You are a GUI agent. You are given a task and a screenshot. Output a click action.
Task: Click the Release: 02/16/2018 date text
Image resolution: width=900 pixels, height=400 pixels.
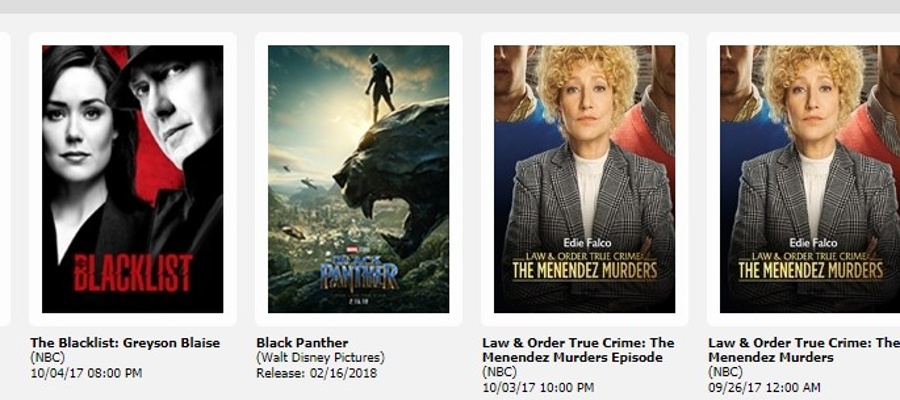316,373
